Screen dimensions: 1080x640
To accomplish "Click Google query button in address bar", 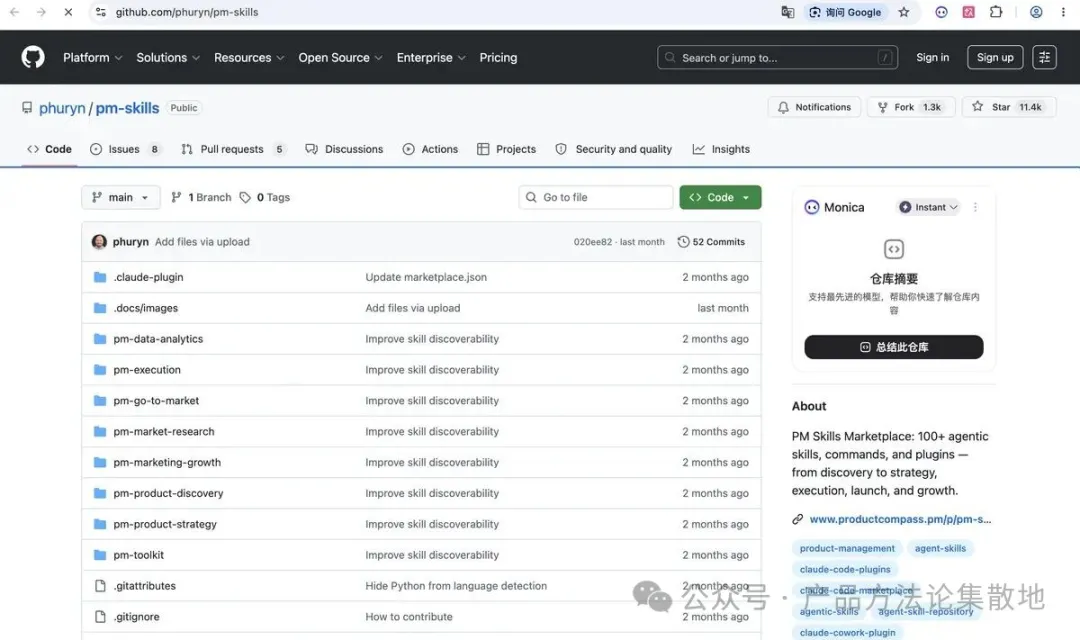I will pyautogui.click(x=846, y=12).
